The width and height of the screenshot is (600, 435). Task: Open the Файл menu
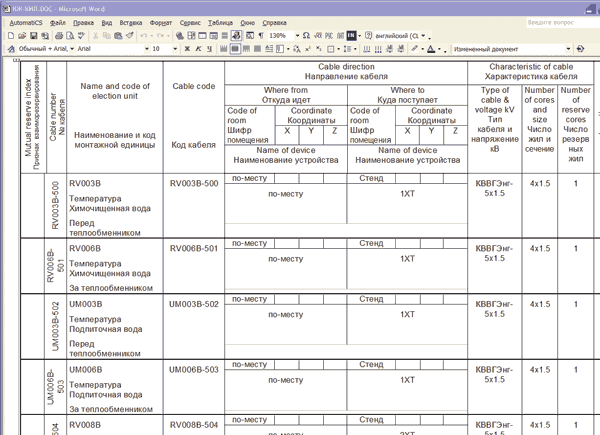point(58,23)
